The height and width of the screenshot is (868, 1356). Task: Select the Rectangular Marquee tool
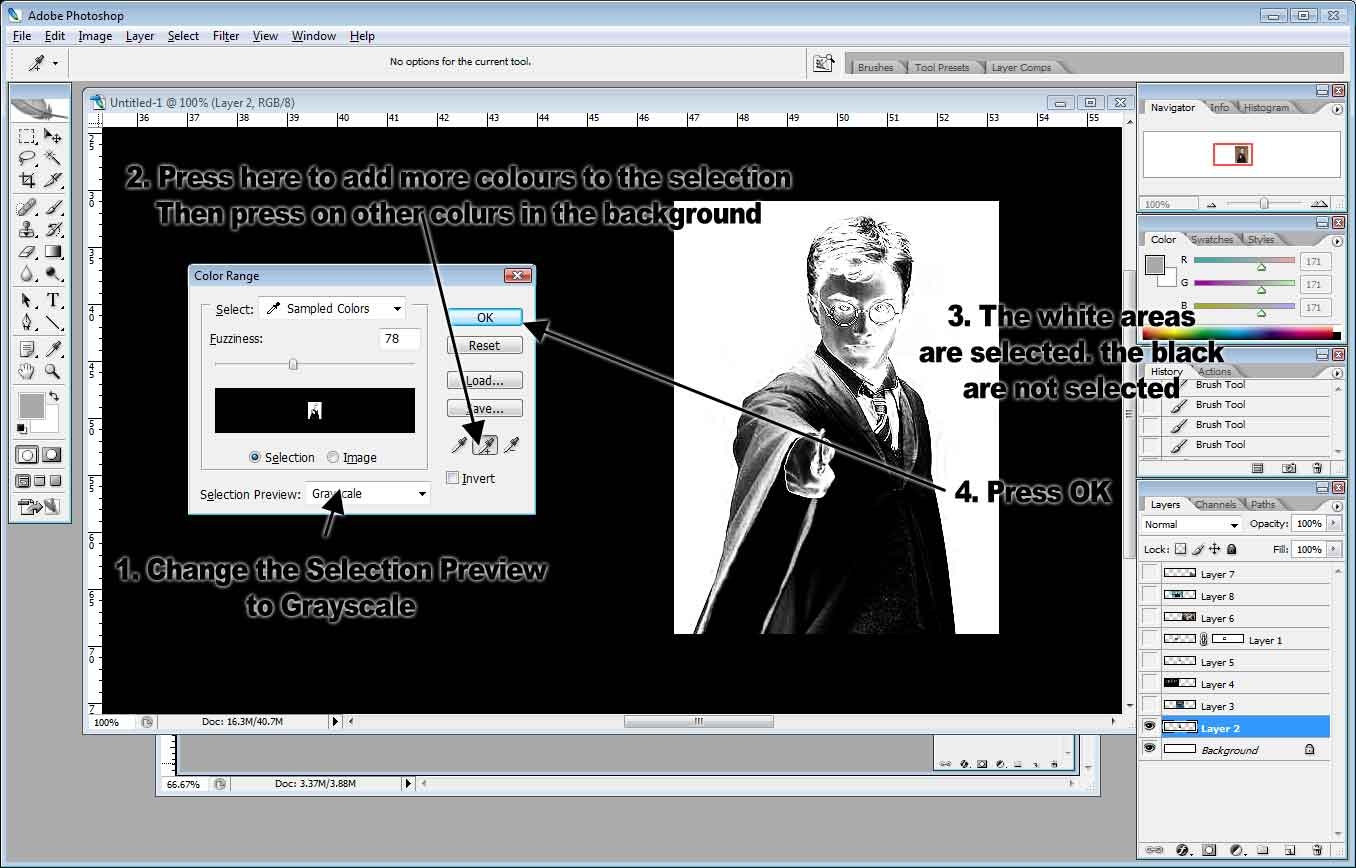pyautogui.click(x=28, y=137)
